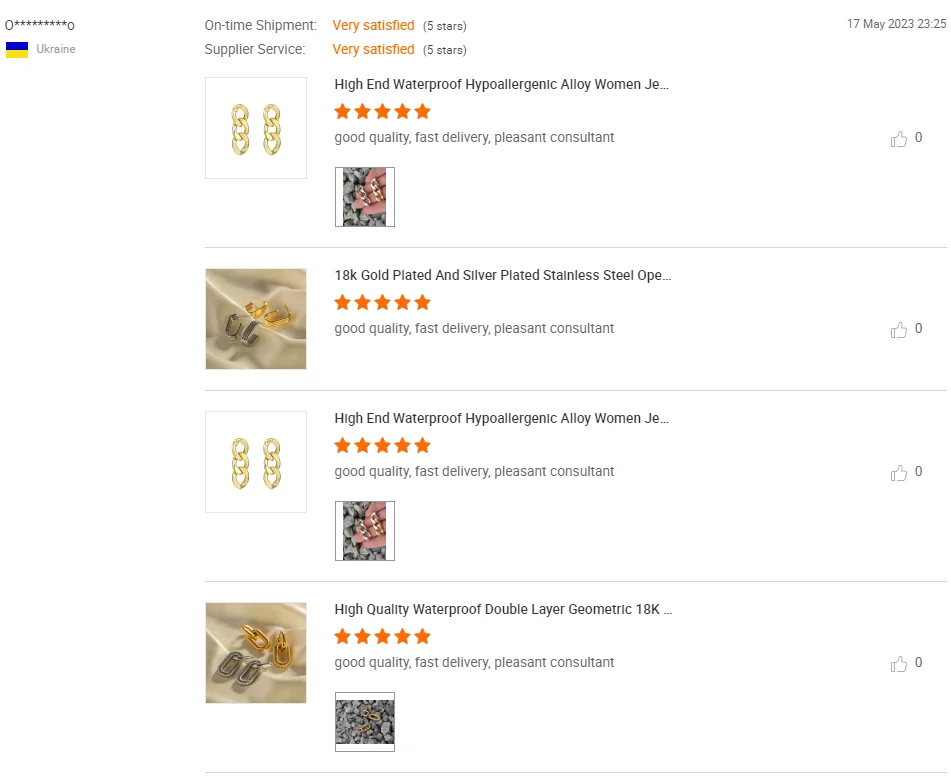Screen dimensions: 951x778
Task: Click the star rating under 18k Gold Plated
Action: click(382, 303)
